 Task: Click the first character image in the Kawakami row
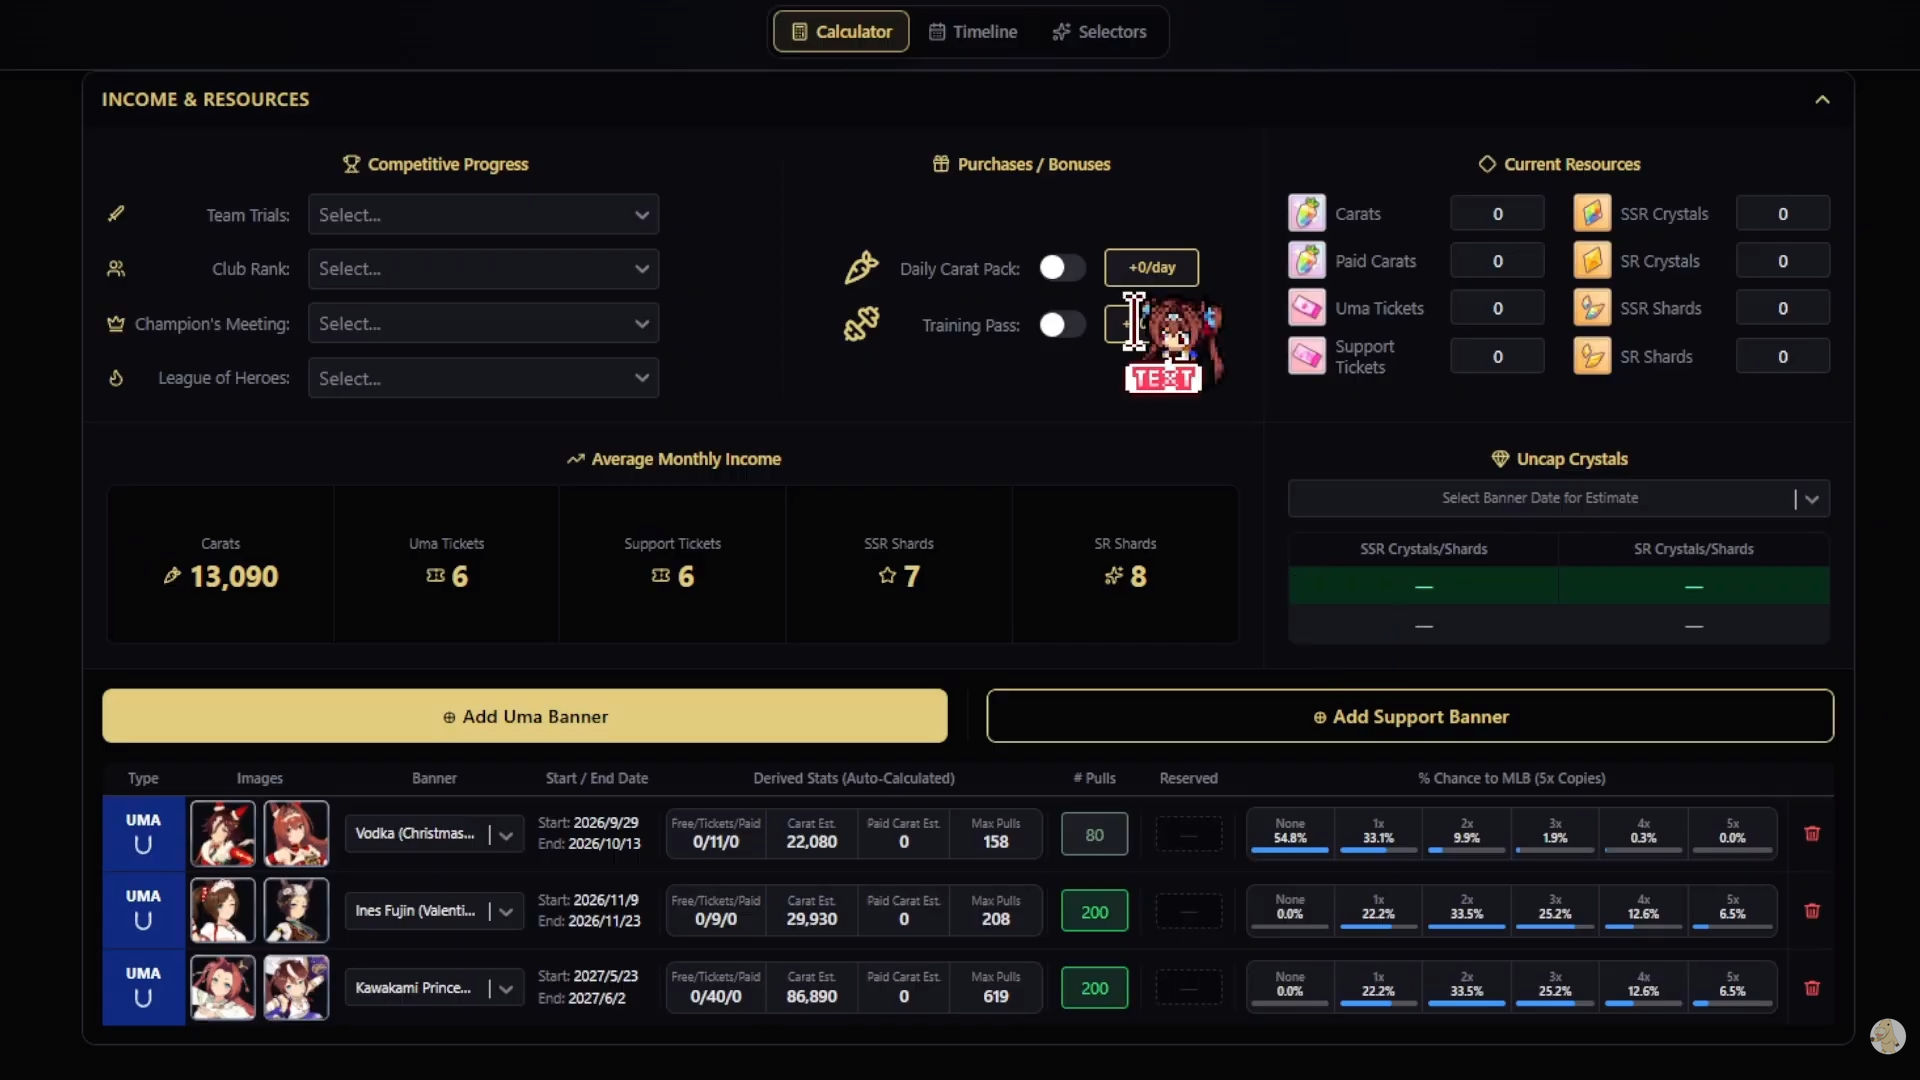coord(223,987)
